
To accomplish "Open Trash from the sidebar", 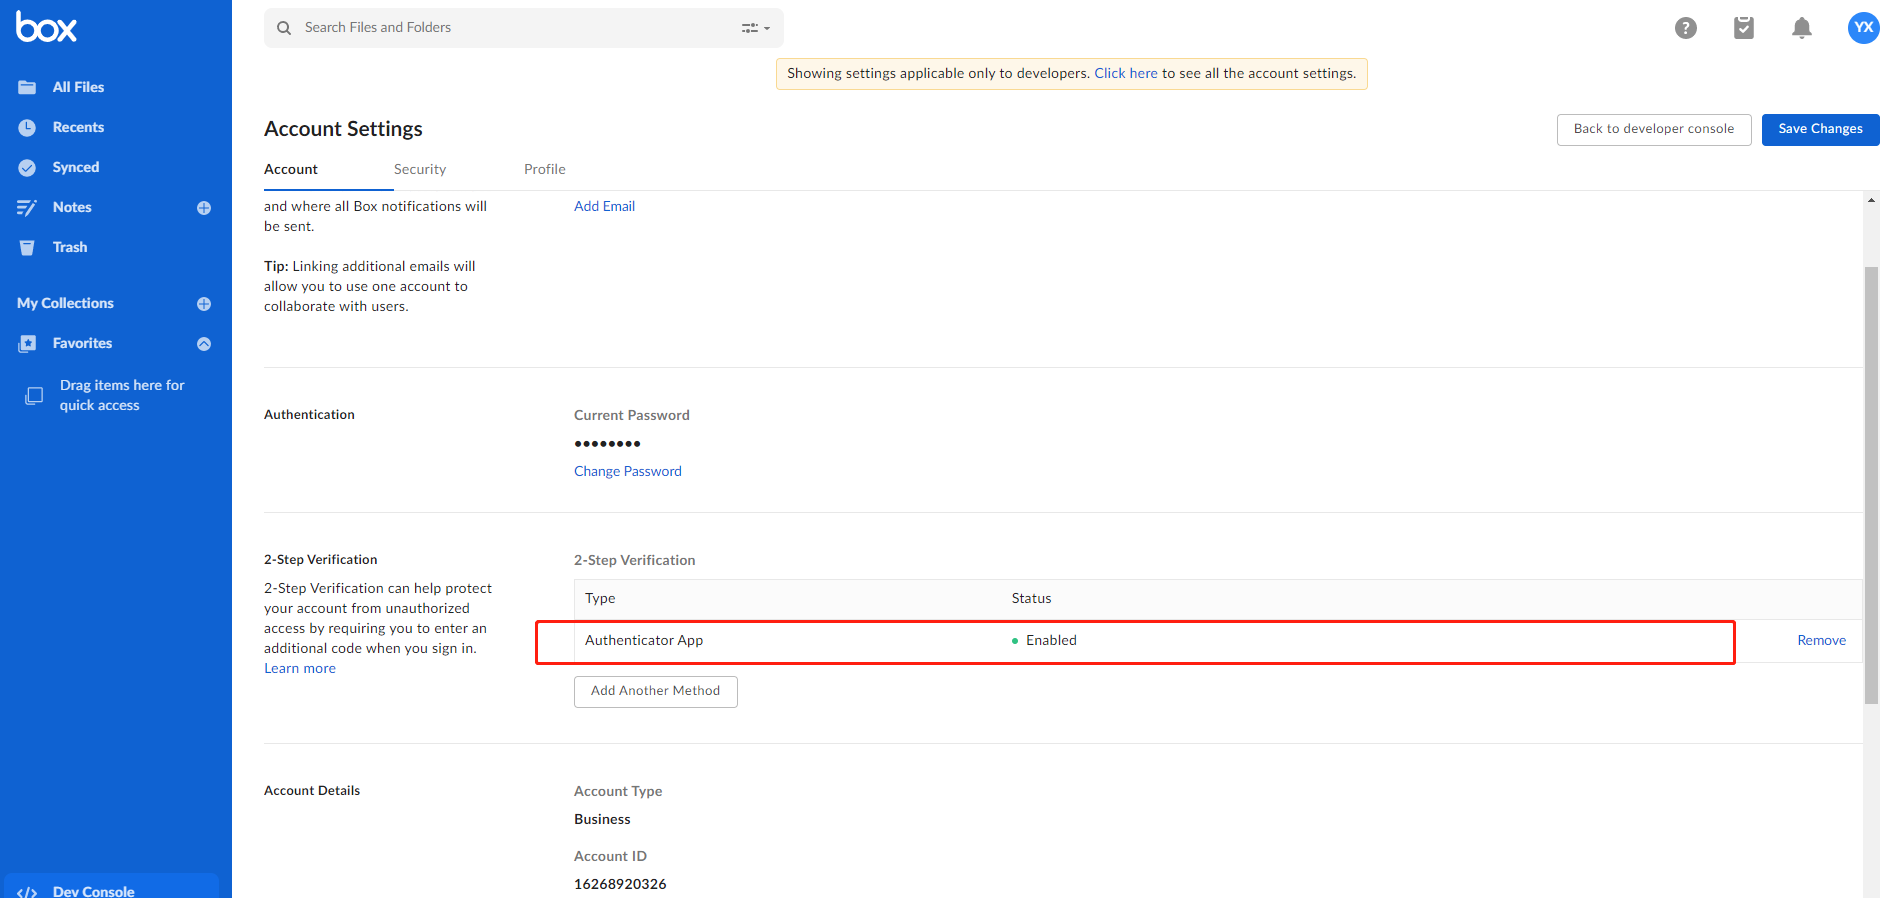I will (x=70, y=248).
